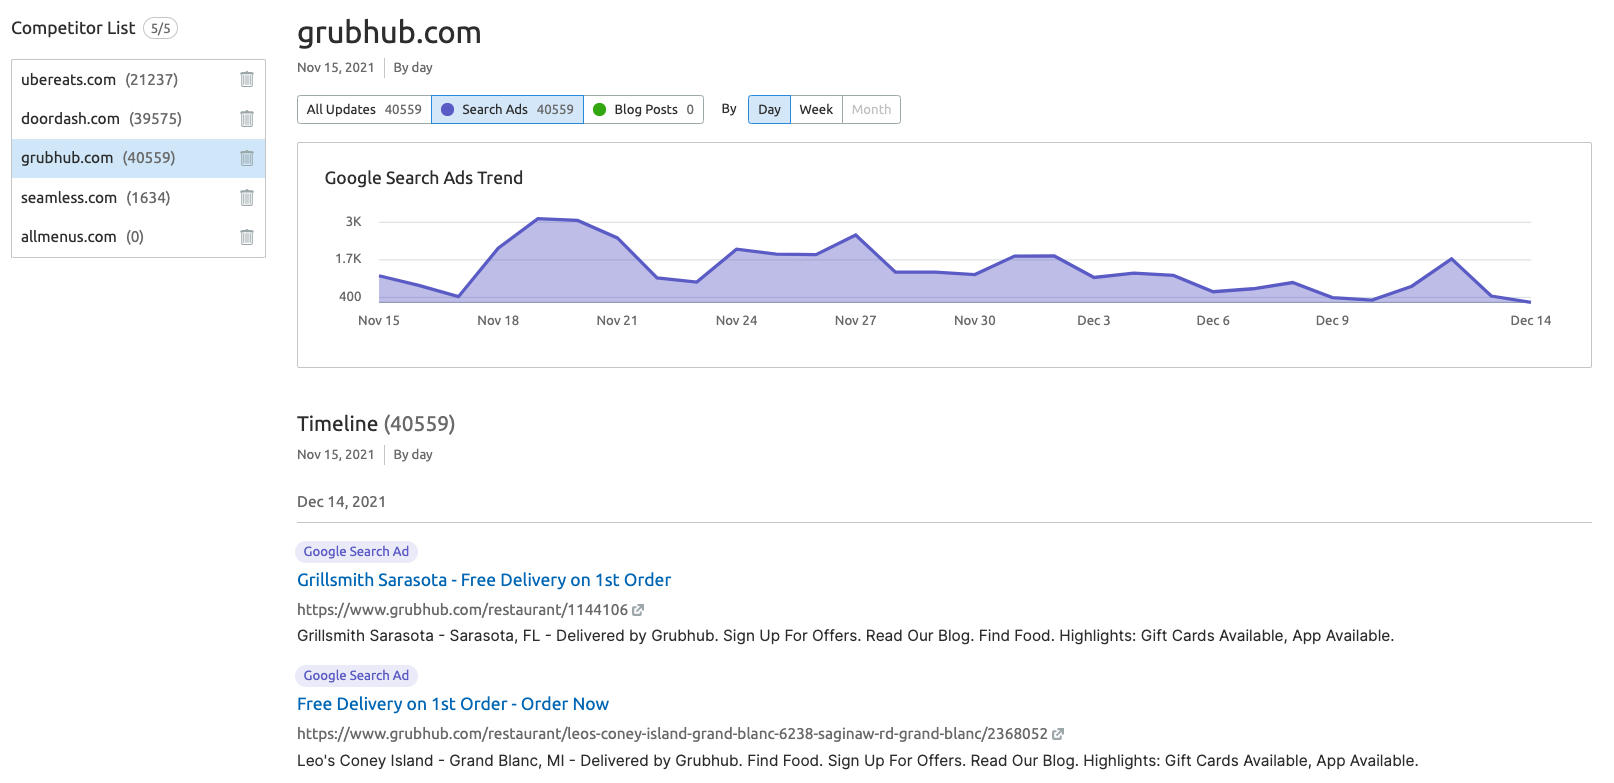This screenshot has width=1614, height=783.
Task: Click the grubhub.com page heading
Action: tap(389, 33)
